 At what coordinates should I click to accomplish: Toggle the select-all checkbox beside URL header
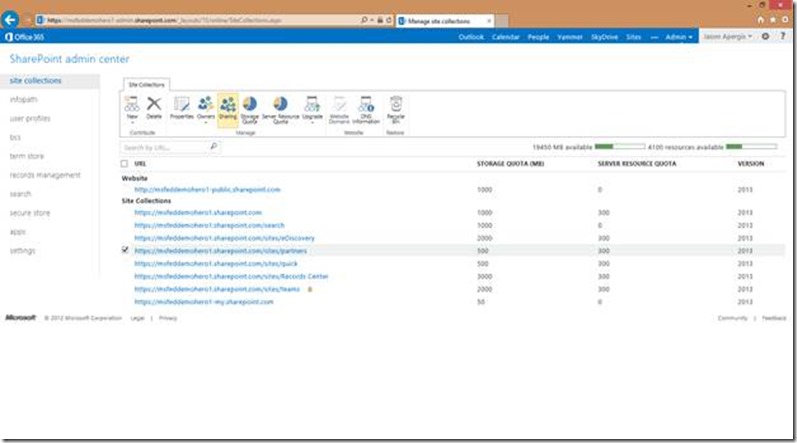(124, 164)
